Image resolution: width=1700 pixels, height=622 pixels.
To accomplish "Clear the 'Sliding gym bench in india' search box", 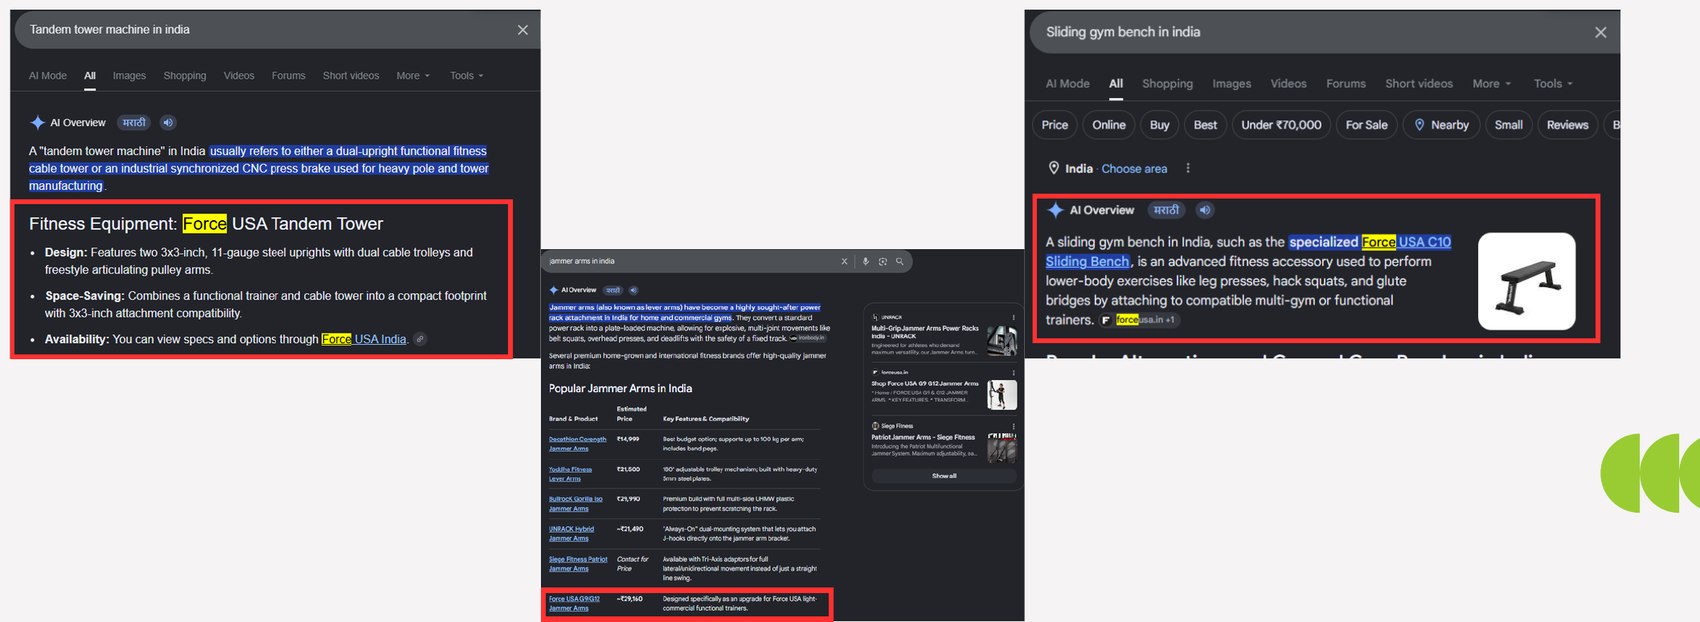I will (1600, 32).
